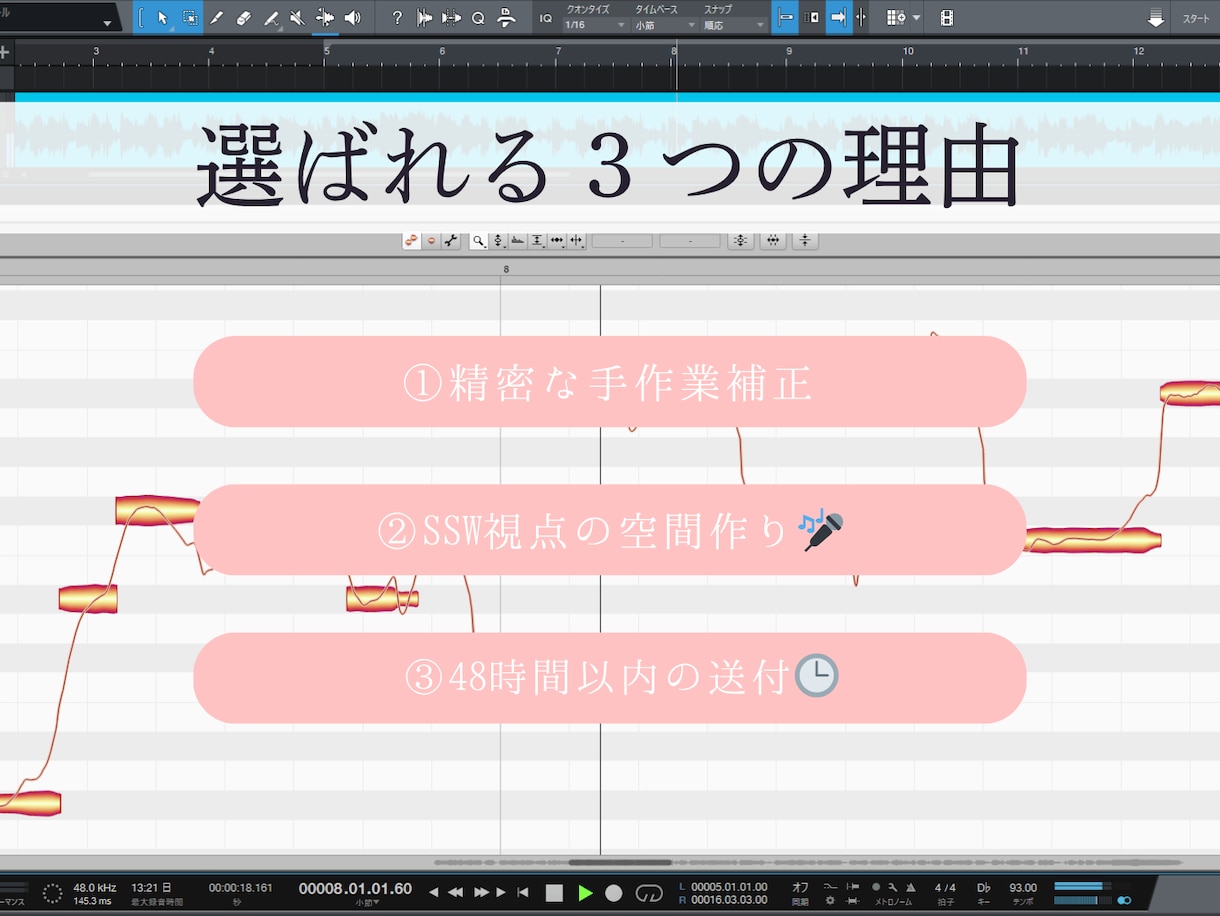Select the Listen (speaker) tool

352,18
